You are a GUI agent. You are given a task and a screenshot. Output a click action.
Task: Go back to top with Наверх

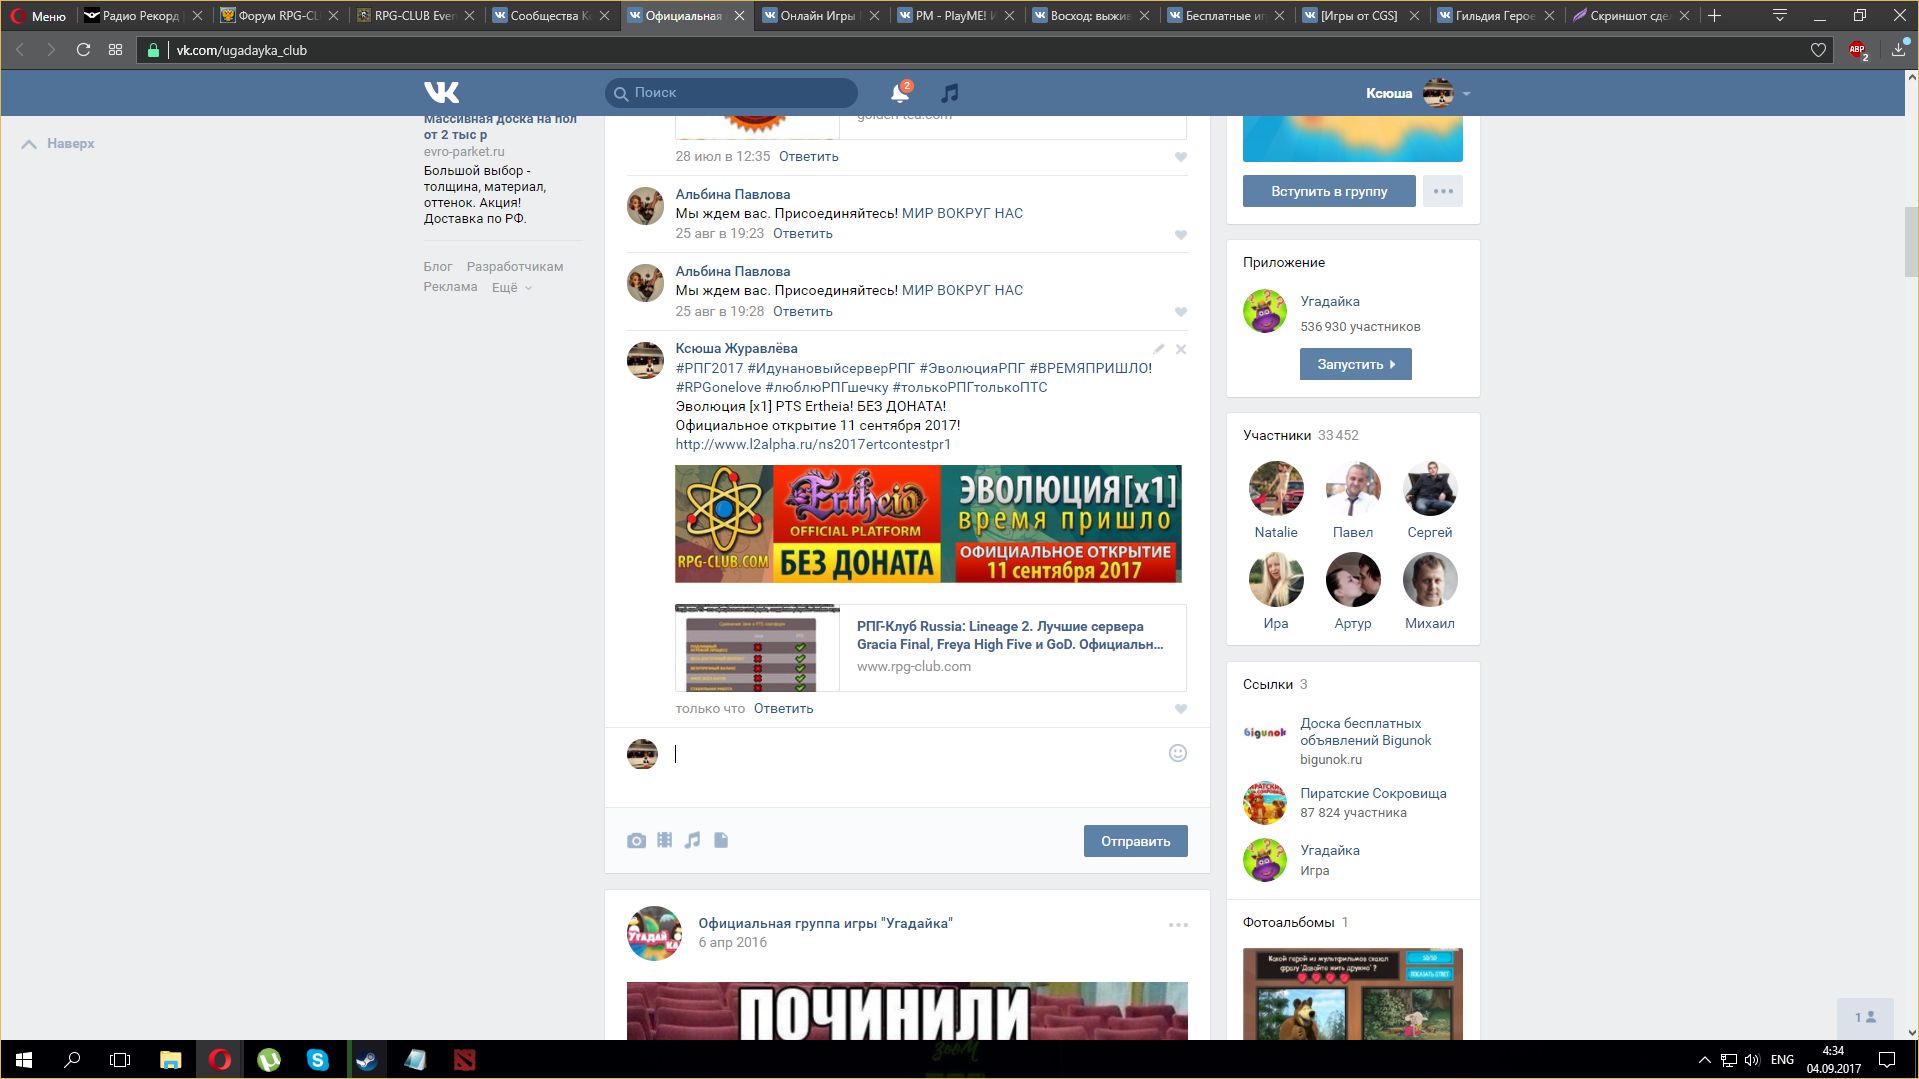(59, 143)
